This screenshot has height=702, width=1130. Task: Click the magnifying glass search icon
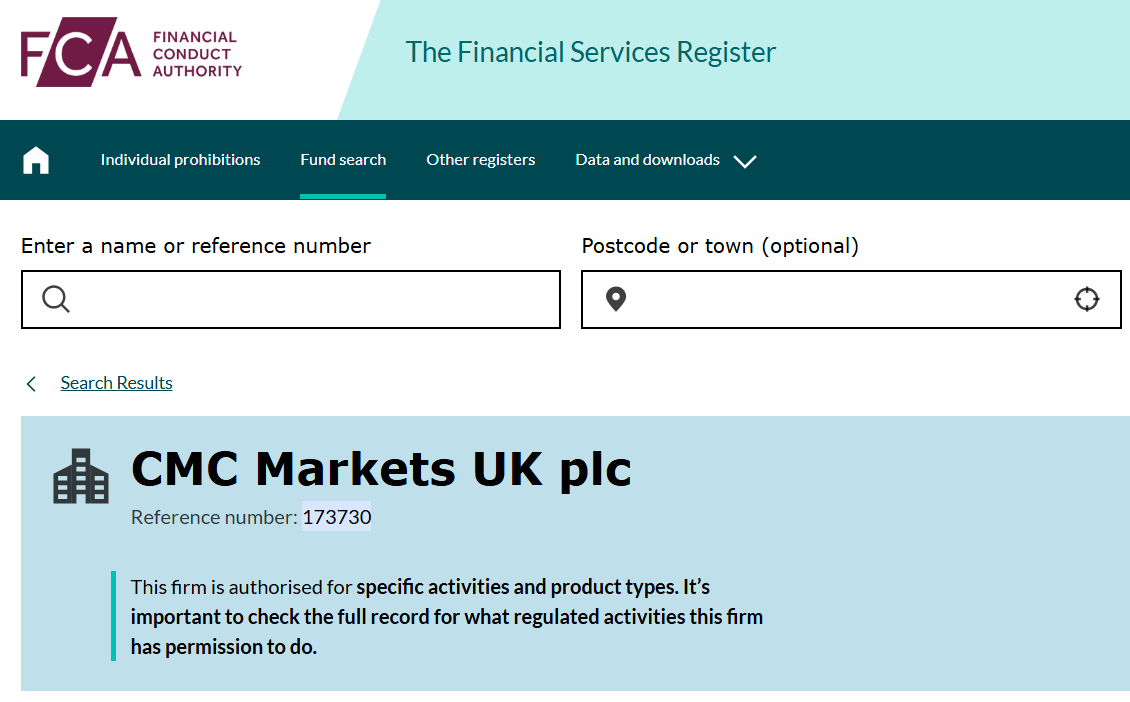[x=56, y=299]
